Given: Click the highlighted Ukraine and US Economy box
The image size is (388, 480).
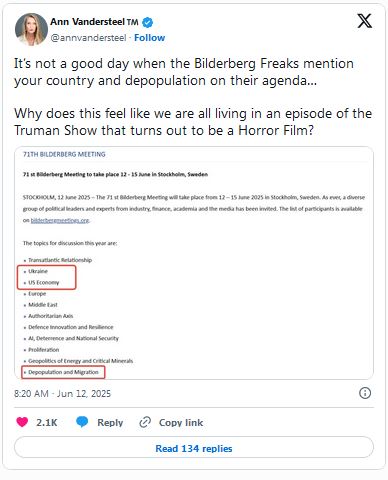Looking at the screenshot, I should (x=47, y=277).
